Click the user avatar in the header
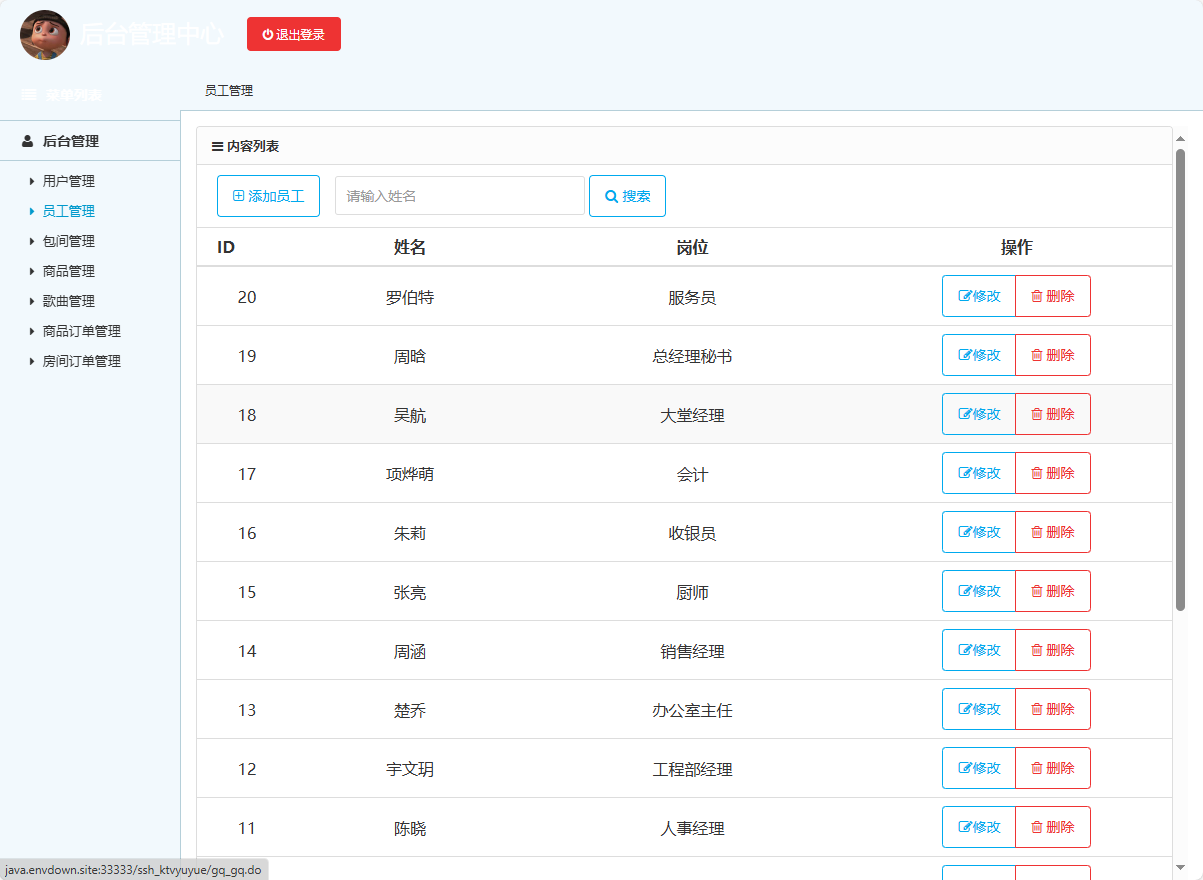This screenshot has height=880, width=1203. tap(44, 35)
